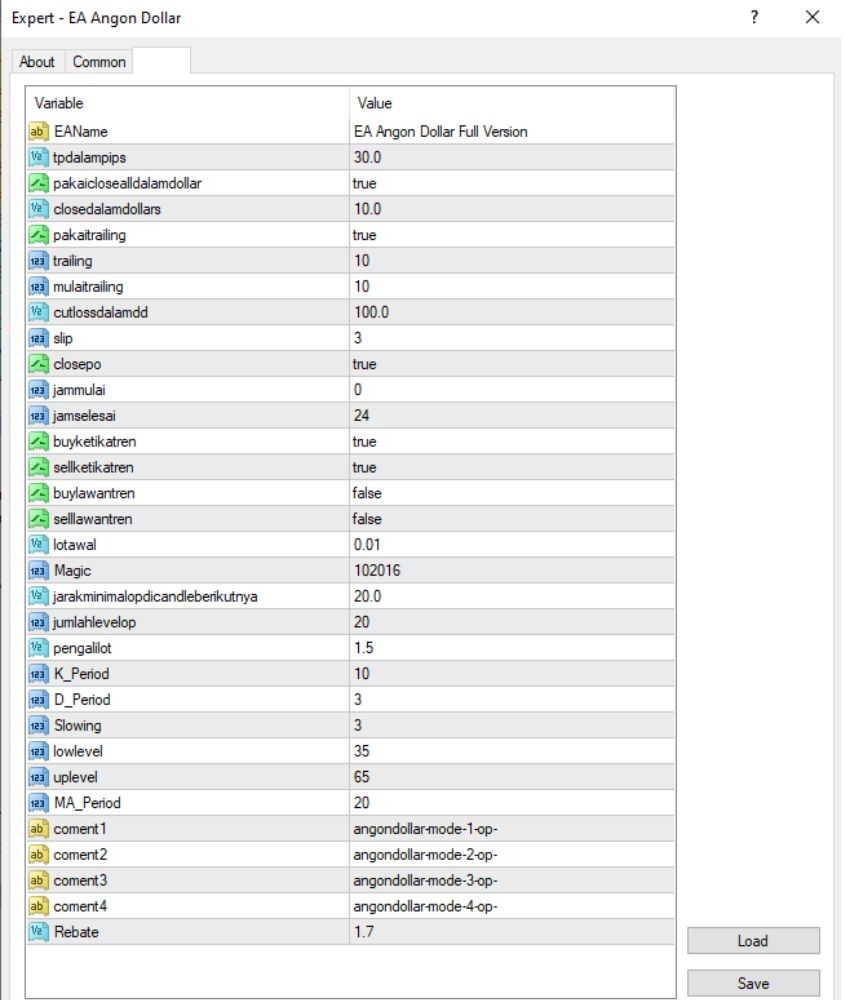
Task: Click the integer icon next to trailing
Action: pyautogui.click(x=38, y=260)
